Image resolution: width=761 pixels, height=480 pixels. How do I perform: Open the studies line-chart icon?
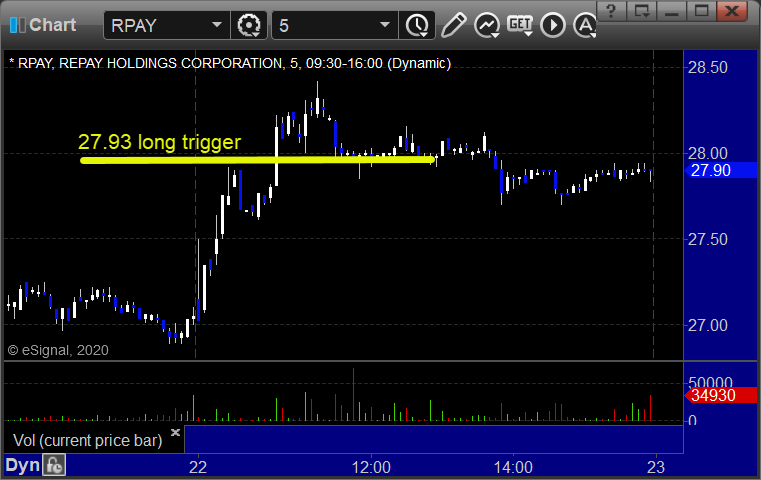click(x=487, y=25)
